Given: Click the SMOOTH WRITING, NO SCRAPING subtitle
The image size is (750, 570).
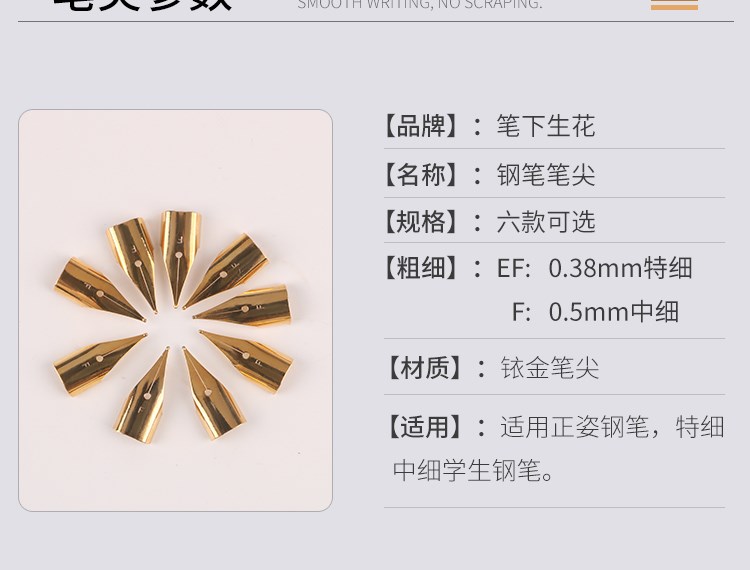Looking at the screenshot, I should (x=420, y=4).
